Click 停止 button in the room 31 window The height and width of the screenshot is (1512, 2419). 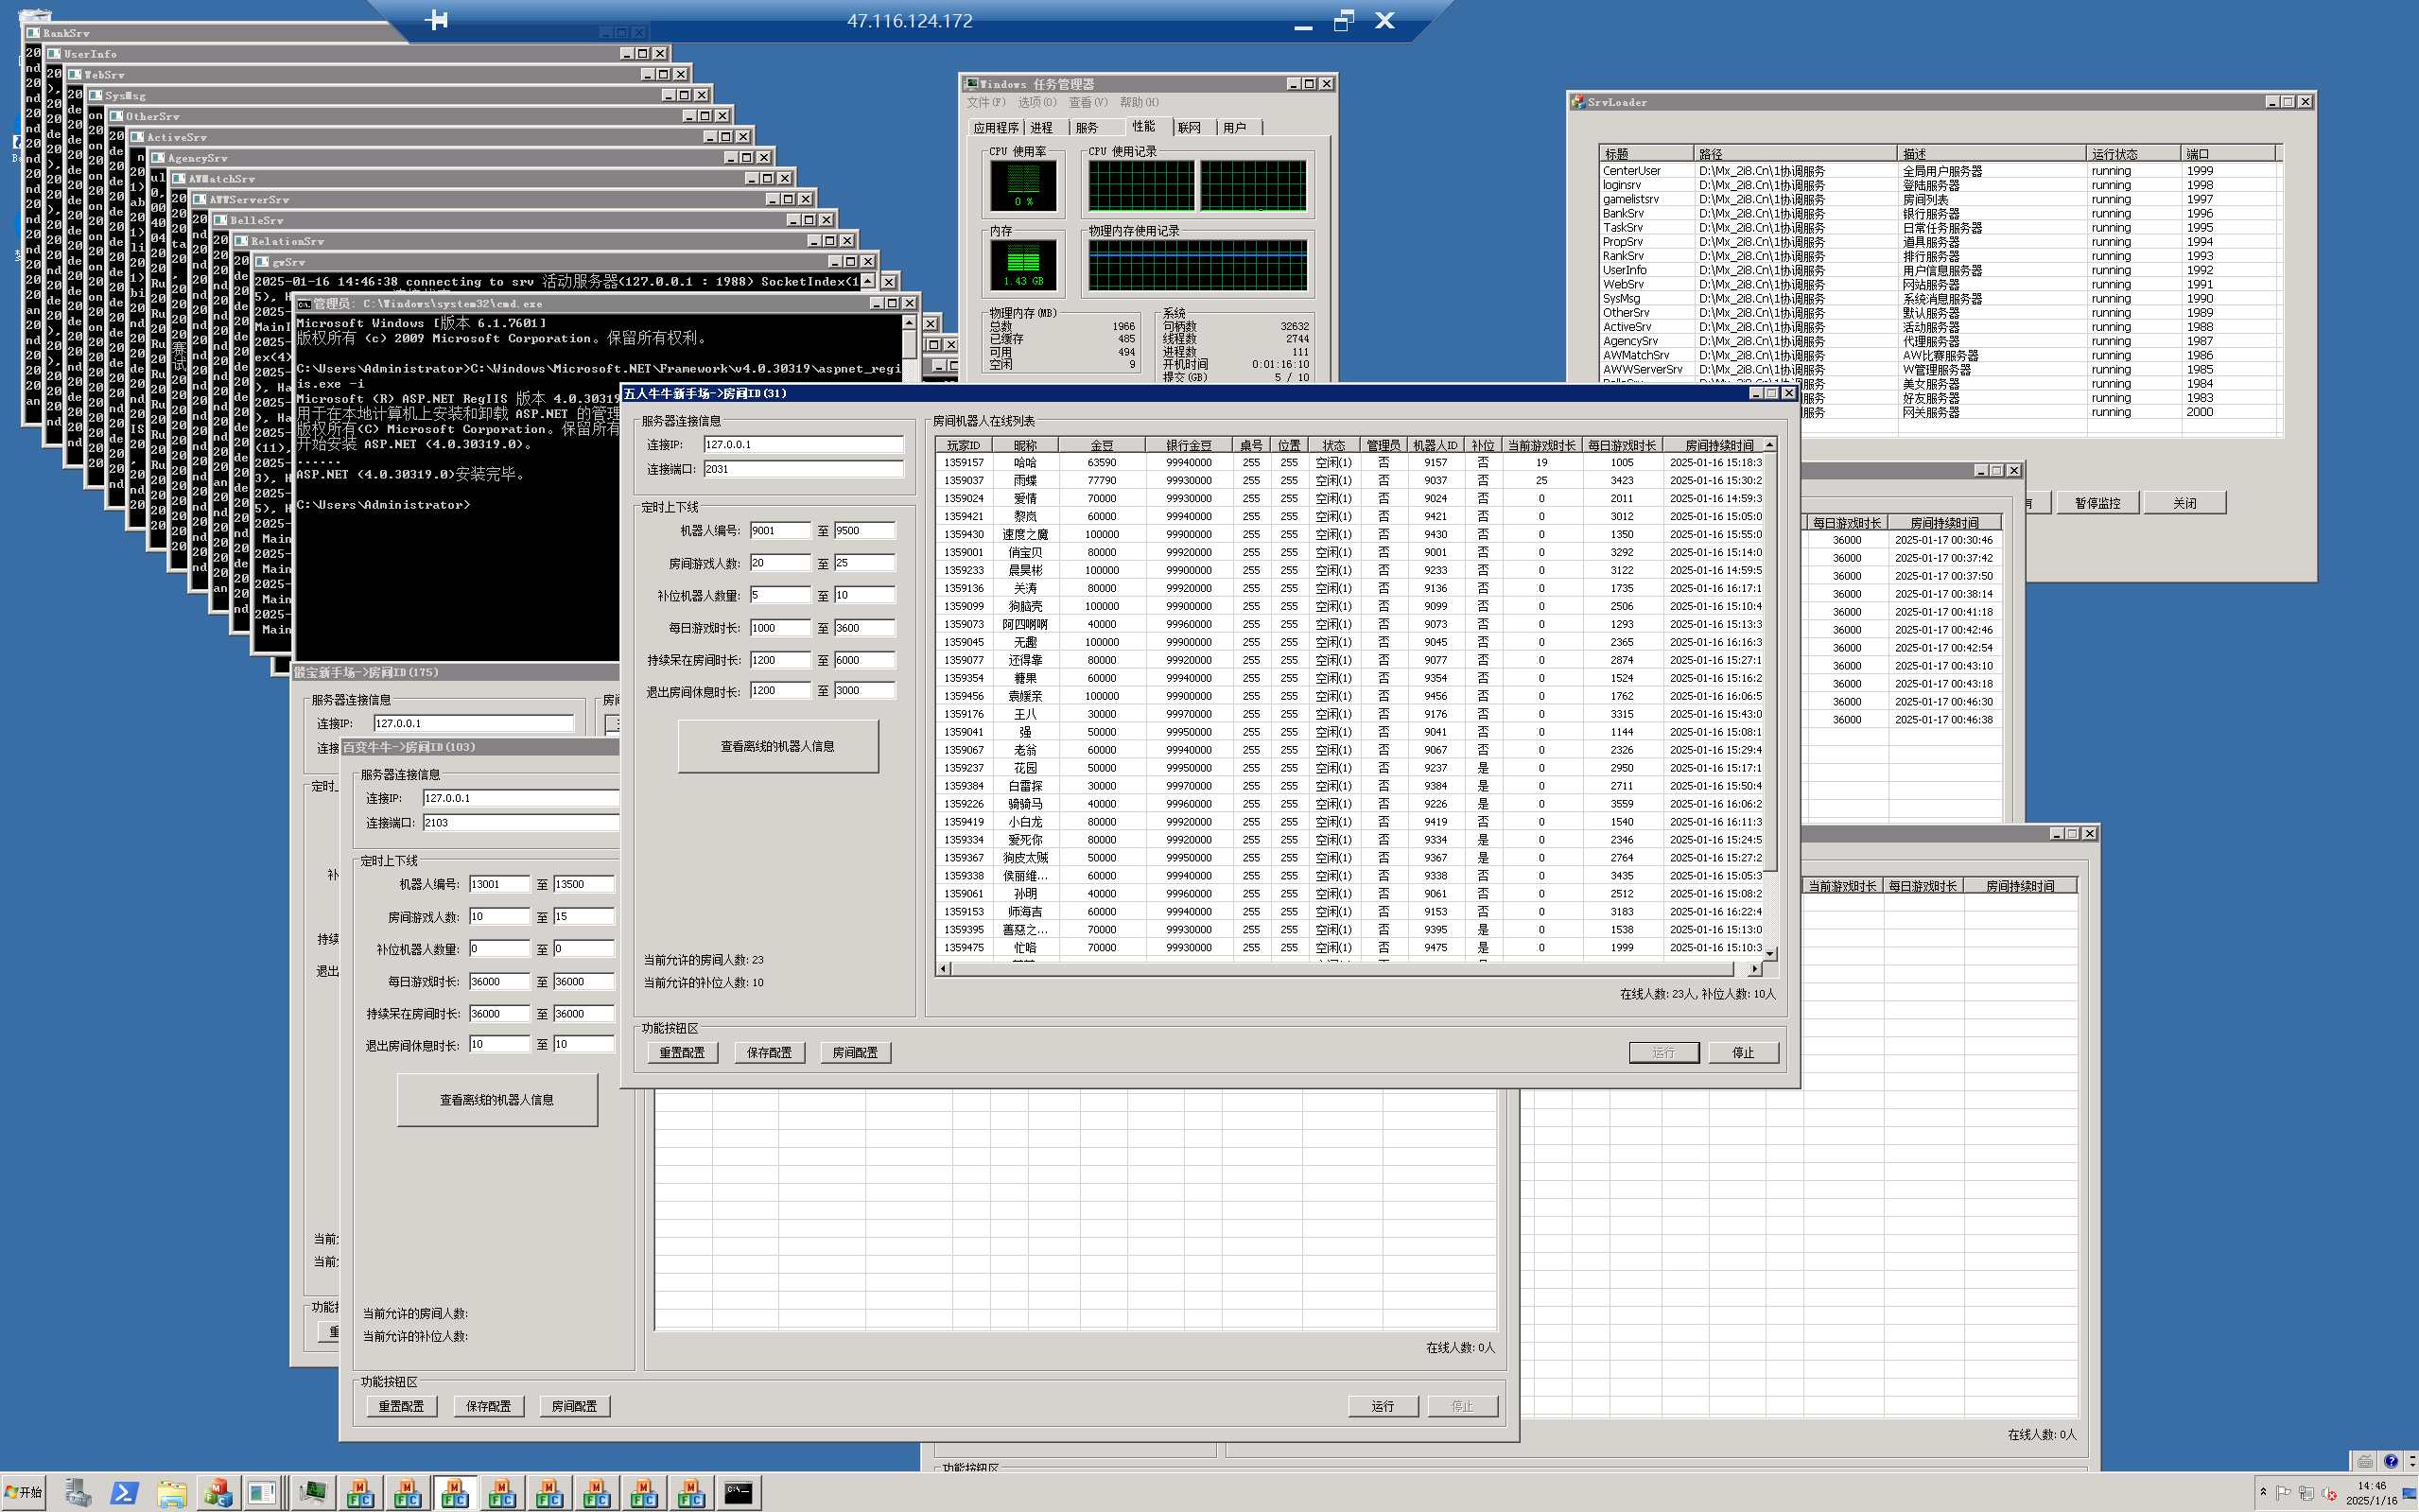[1743, 1052]
